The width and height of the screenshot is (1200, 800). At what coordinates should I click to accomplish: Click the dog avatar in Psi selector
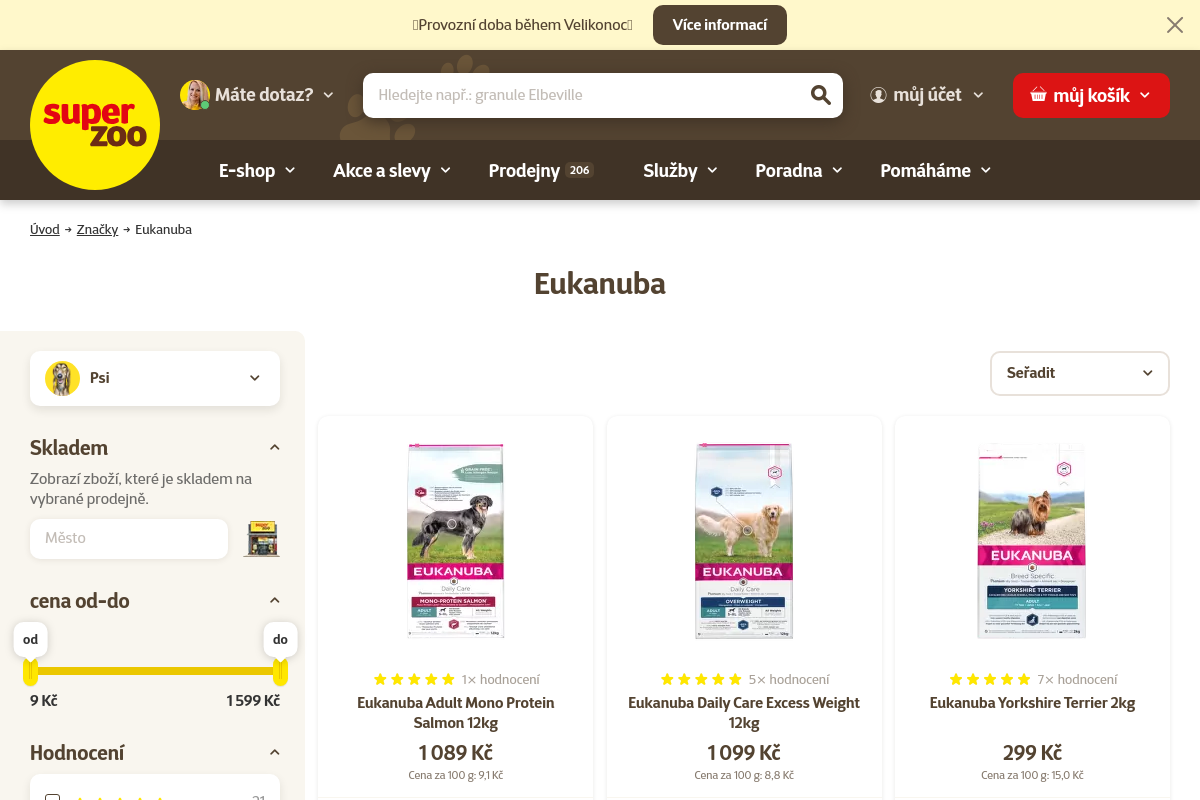click(62, 378)
